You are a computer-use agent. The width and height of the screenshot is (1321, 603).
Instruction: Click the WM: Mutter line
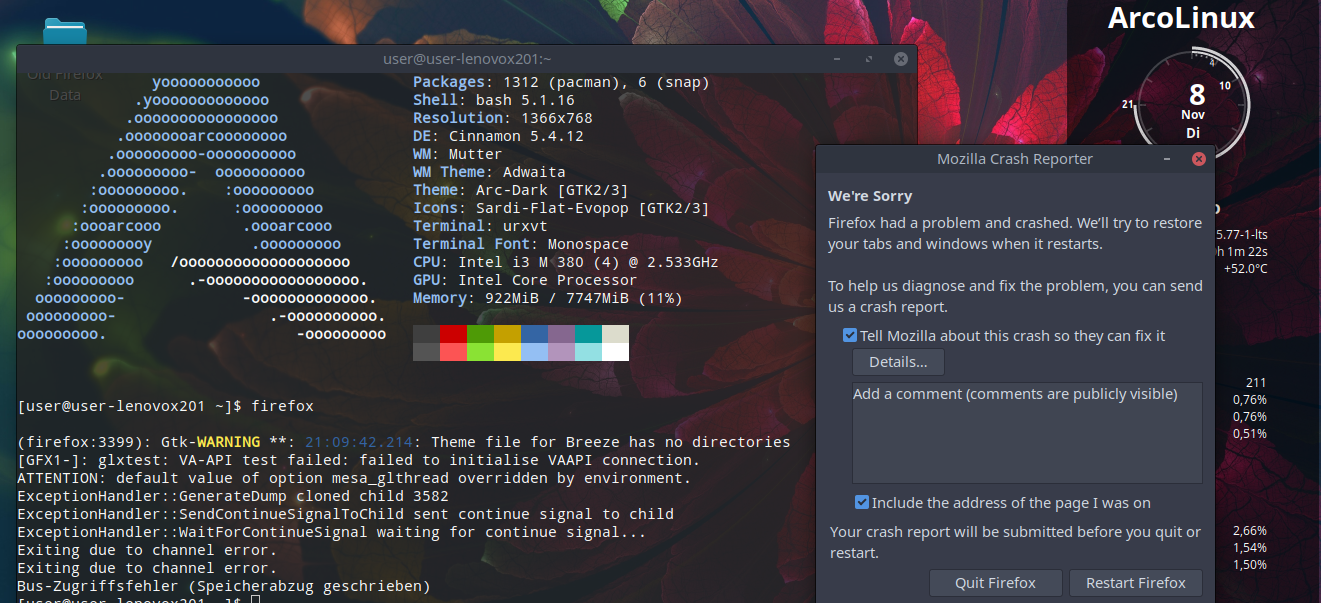point(458,154)
